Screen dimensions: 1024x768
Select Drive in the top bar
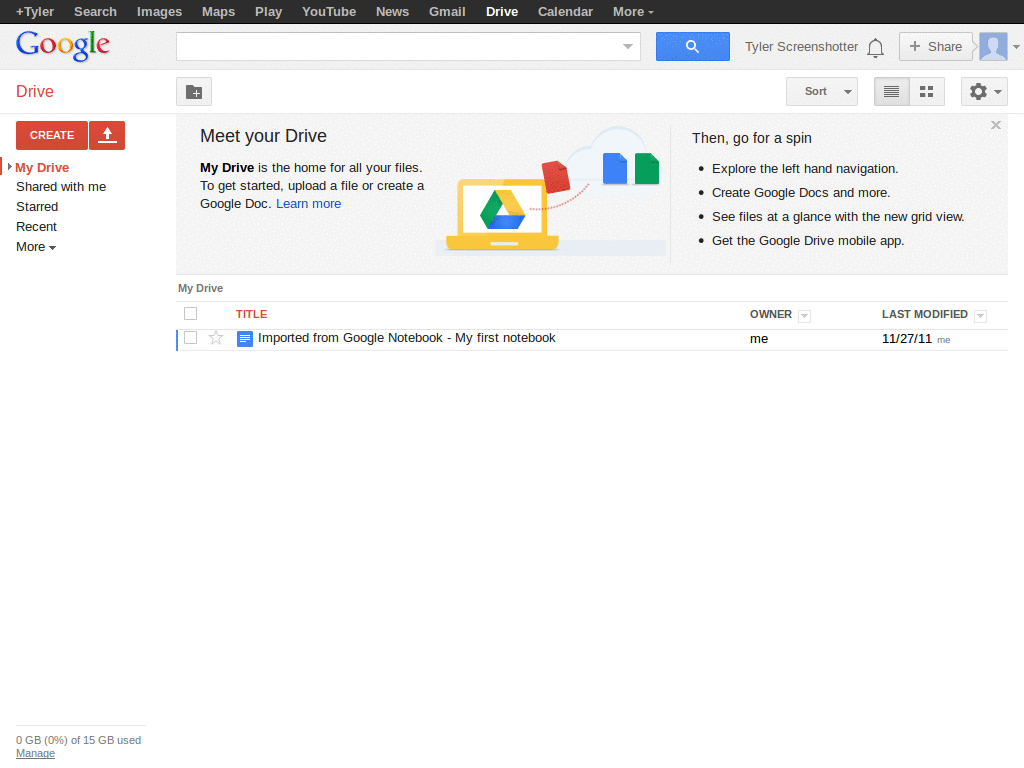tap(502, 12)
